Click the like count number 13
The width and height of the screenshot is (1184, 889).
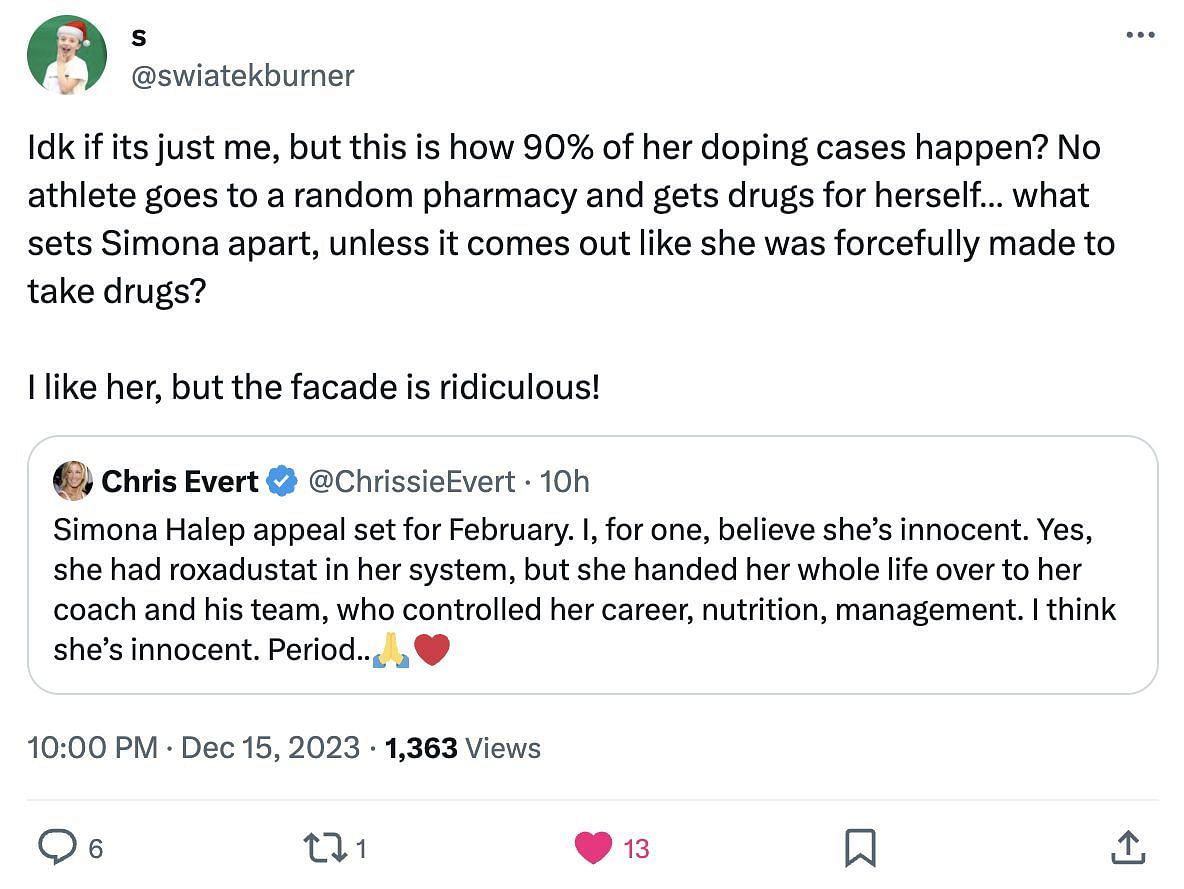(x=636, y=849)
